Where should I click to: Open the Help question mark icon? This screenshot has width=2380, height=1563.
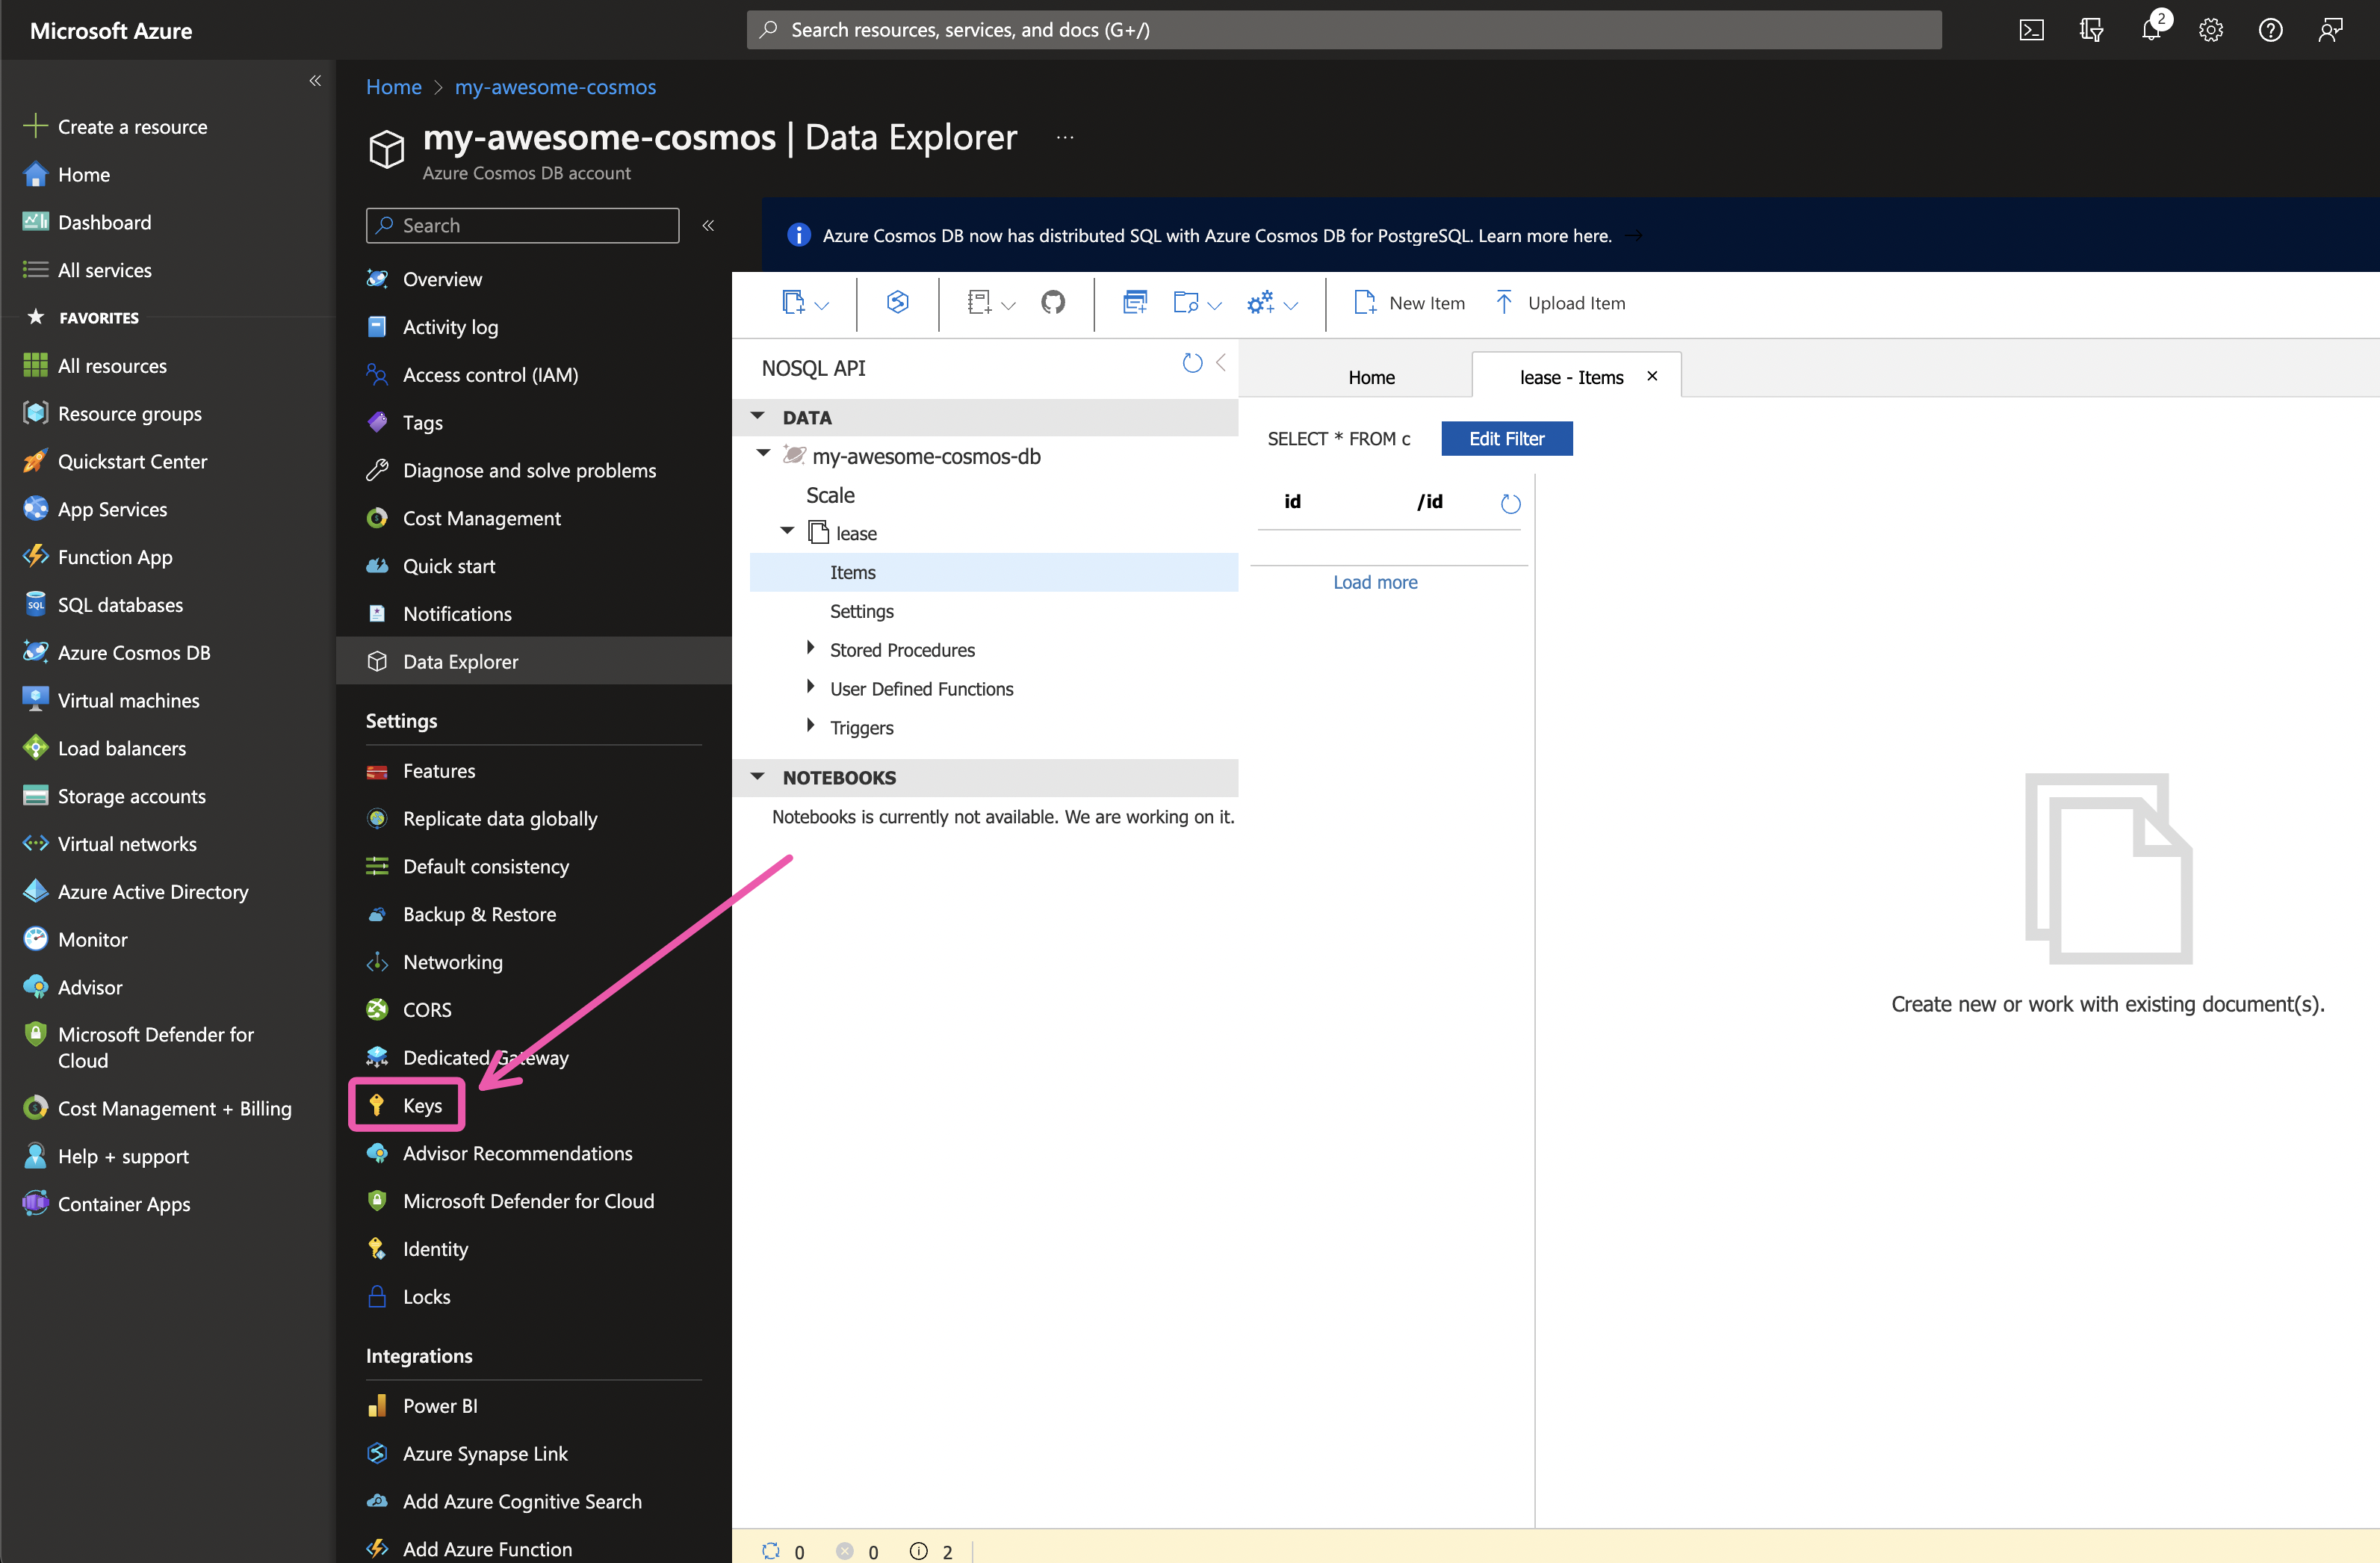click(x=2270, y=30)
